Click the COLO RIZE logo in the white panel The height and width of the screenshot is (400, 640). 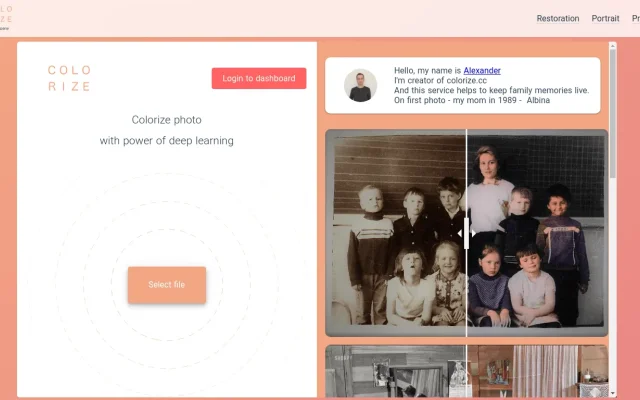[x=69, y=78]
